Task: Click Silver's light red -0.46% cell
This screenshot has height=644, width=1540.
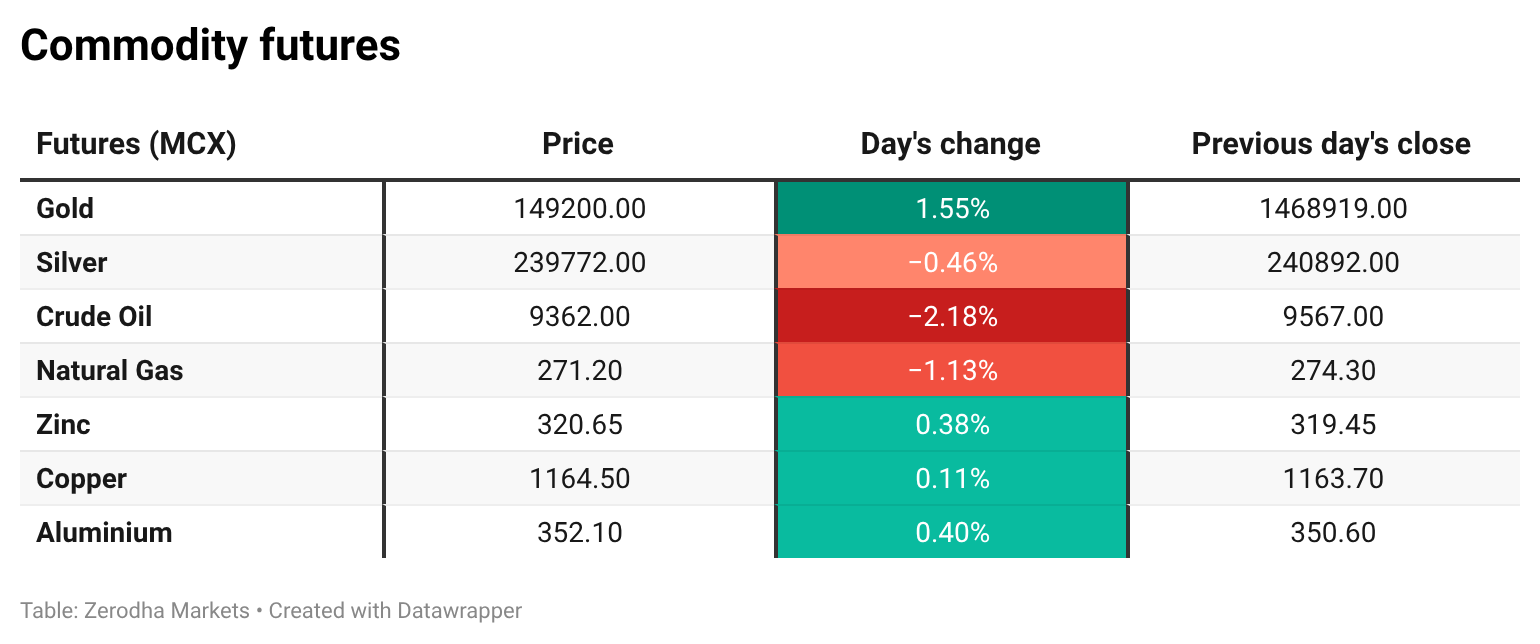Action: [952, 262]
